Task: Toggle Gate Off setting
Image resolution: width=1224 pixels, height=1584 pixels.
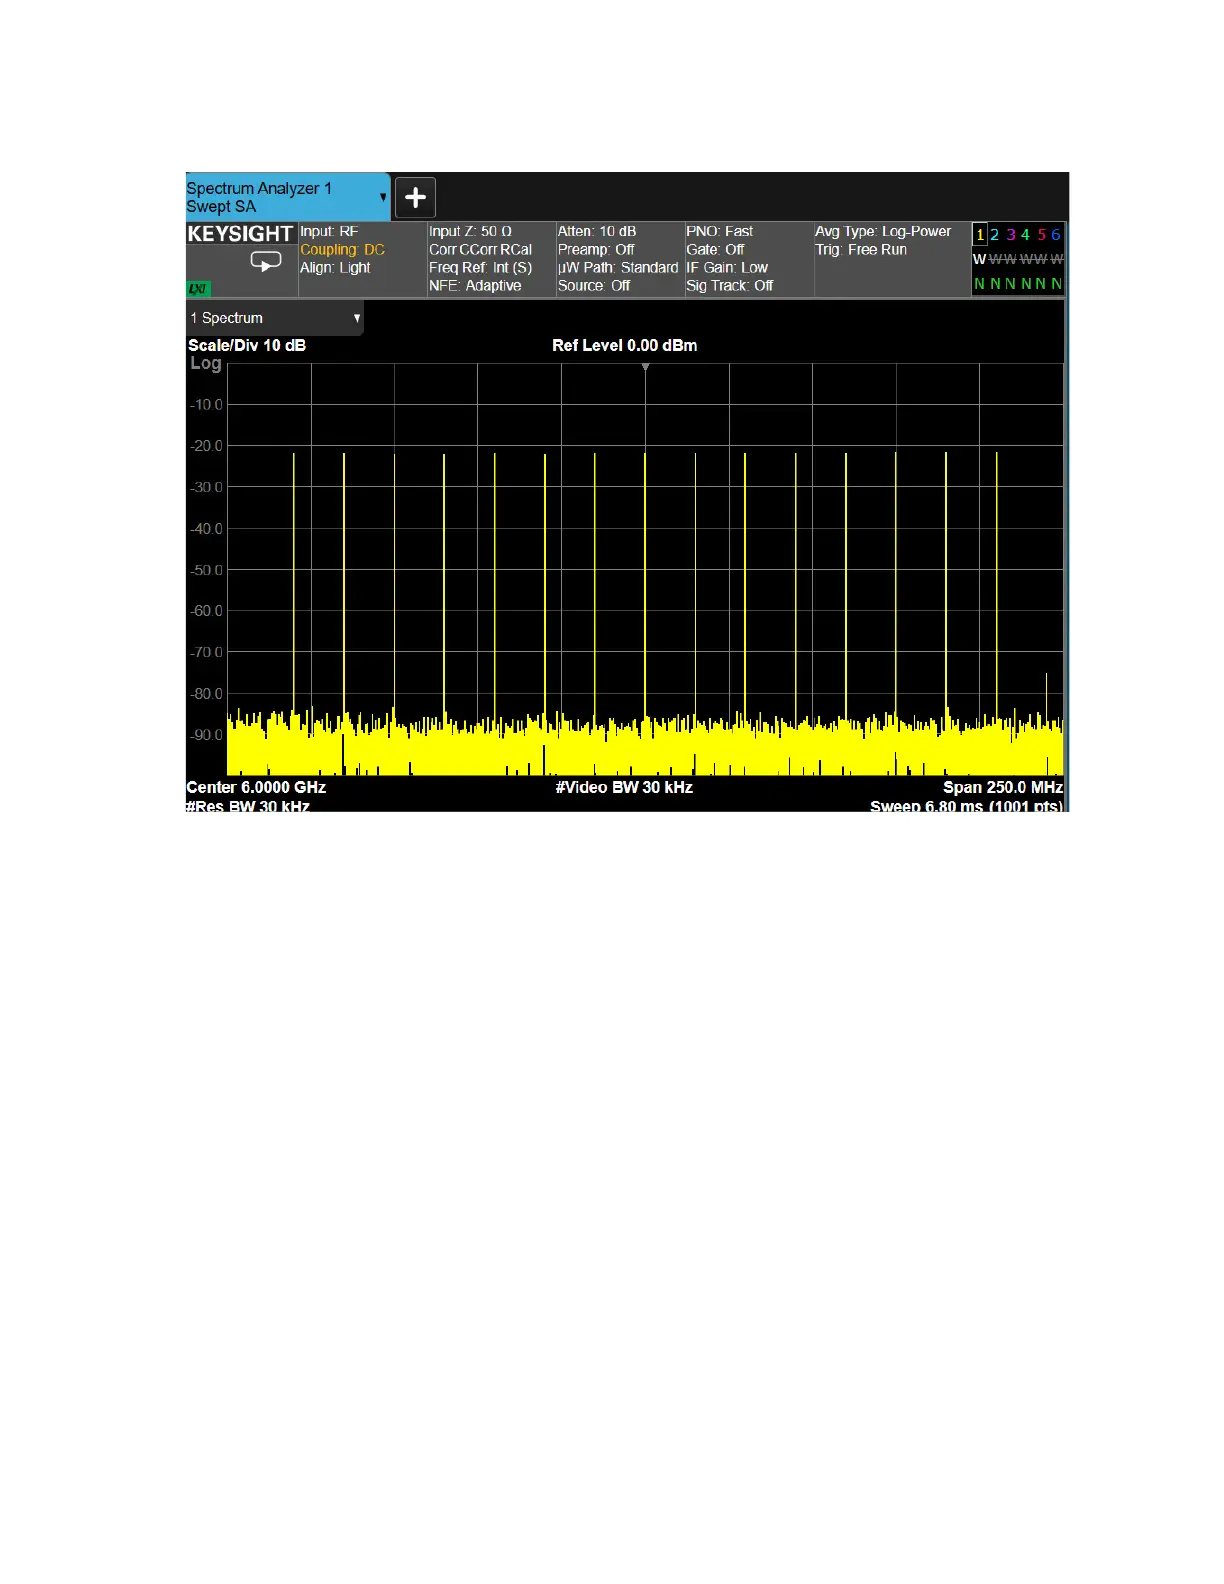Action: coord(715,250)
